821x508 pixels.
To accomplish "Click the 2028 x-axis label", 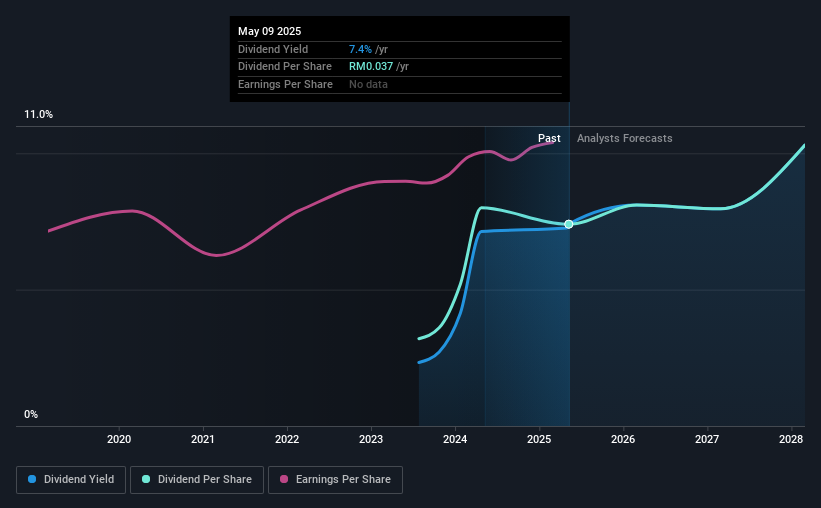I will pyautogui.click(x=791, y=439).
